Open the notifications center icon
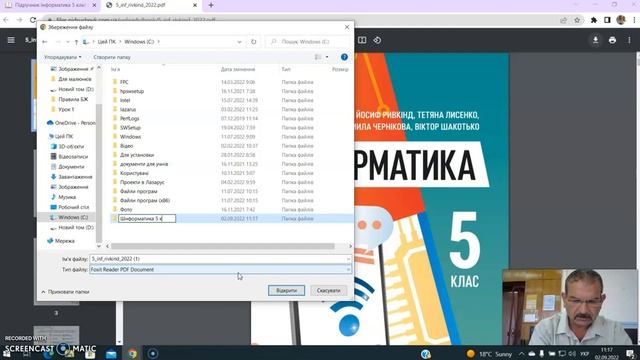The height and width of the screenshot is (360, 640). tap(630, 353)
